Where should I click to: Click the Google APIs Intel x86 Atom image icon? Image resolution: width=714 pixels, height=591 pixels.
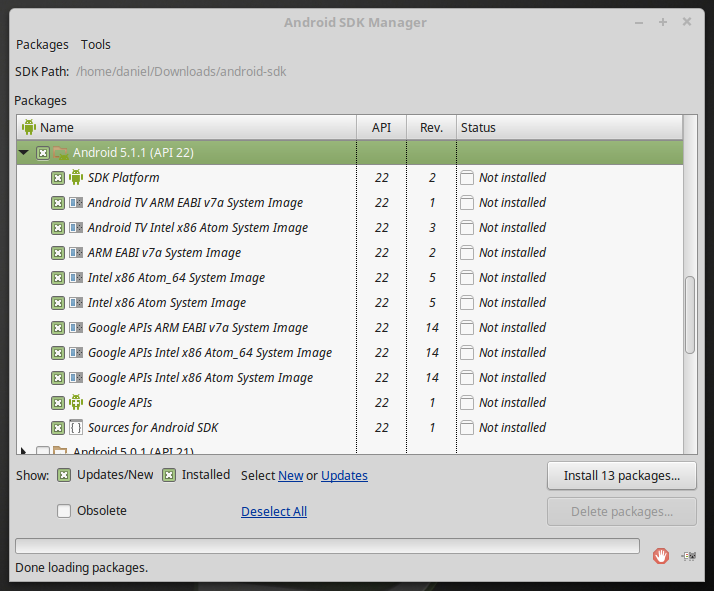(x=76, y=377)
